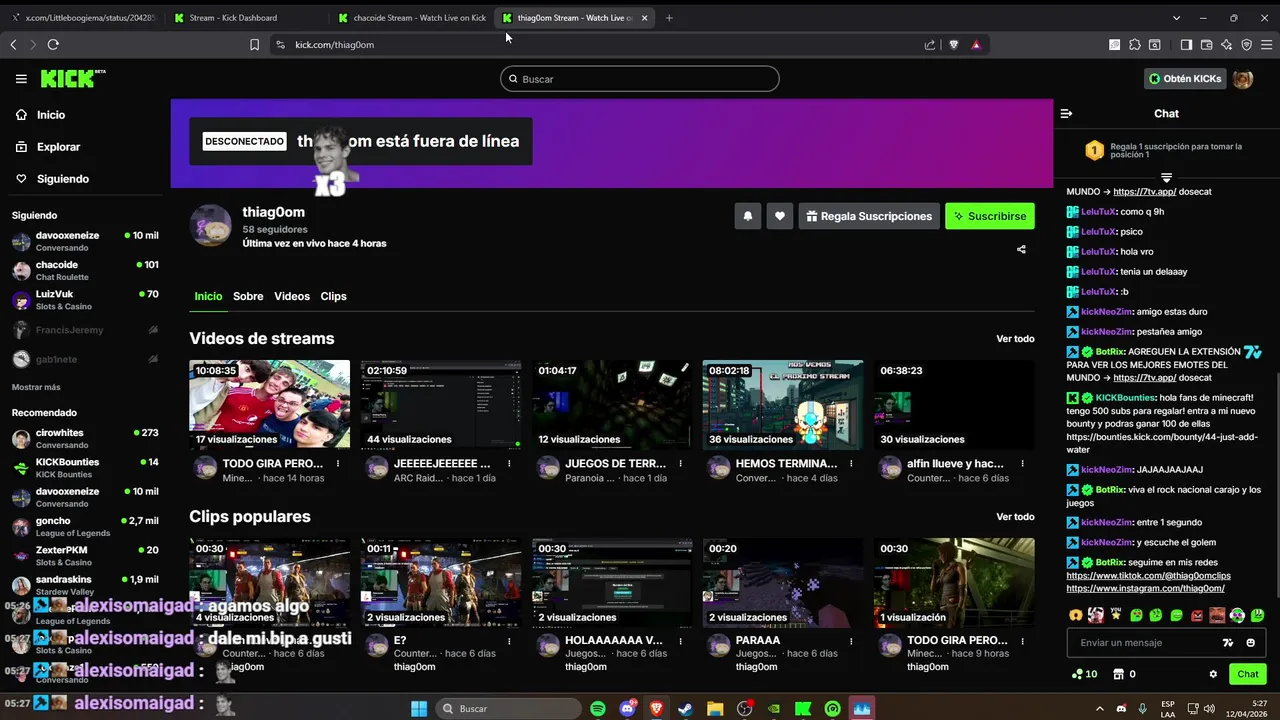The height and width of the screenshot is (720, 1280).
Task: Open options menu for HEMOS TERMINA video
Action: click(x=851, y=464)
